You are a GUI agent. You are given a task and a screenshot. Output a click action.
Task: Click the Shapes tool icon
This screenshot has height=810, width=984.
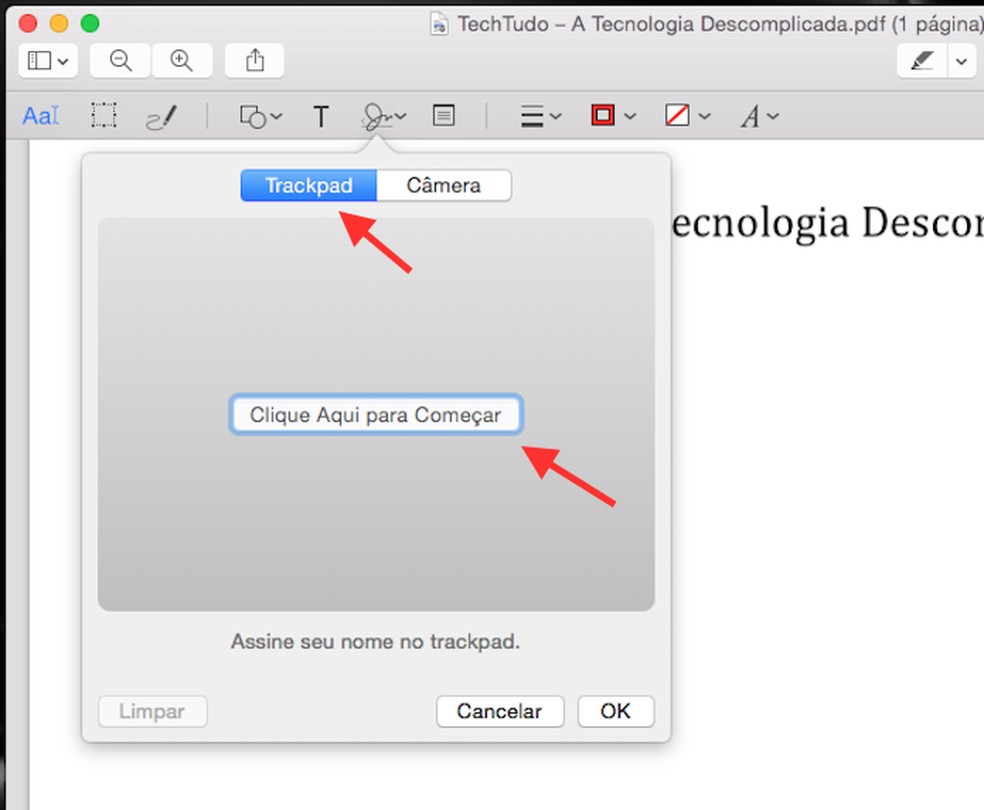tap(253, 117)
